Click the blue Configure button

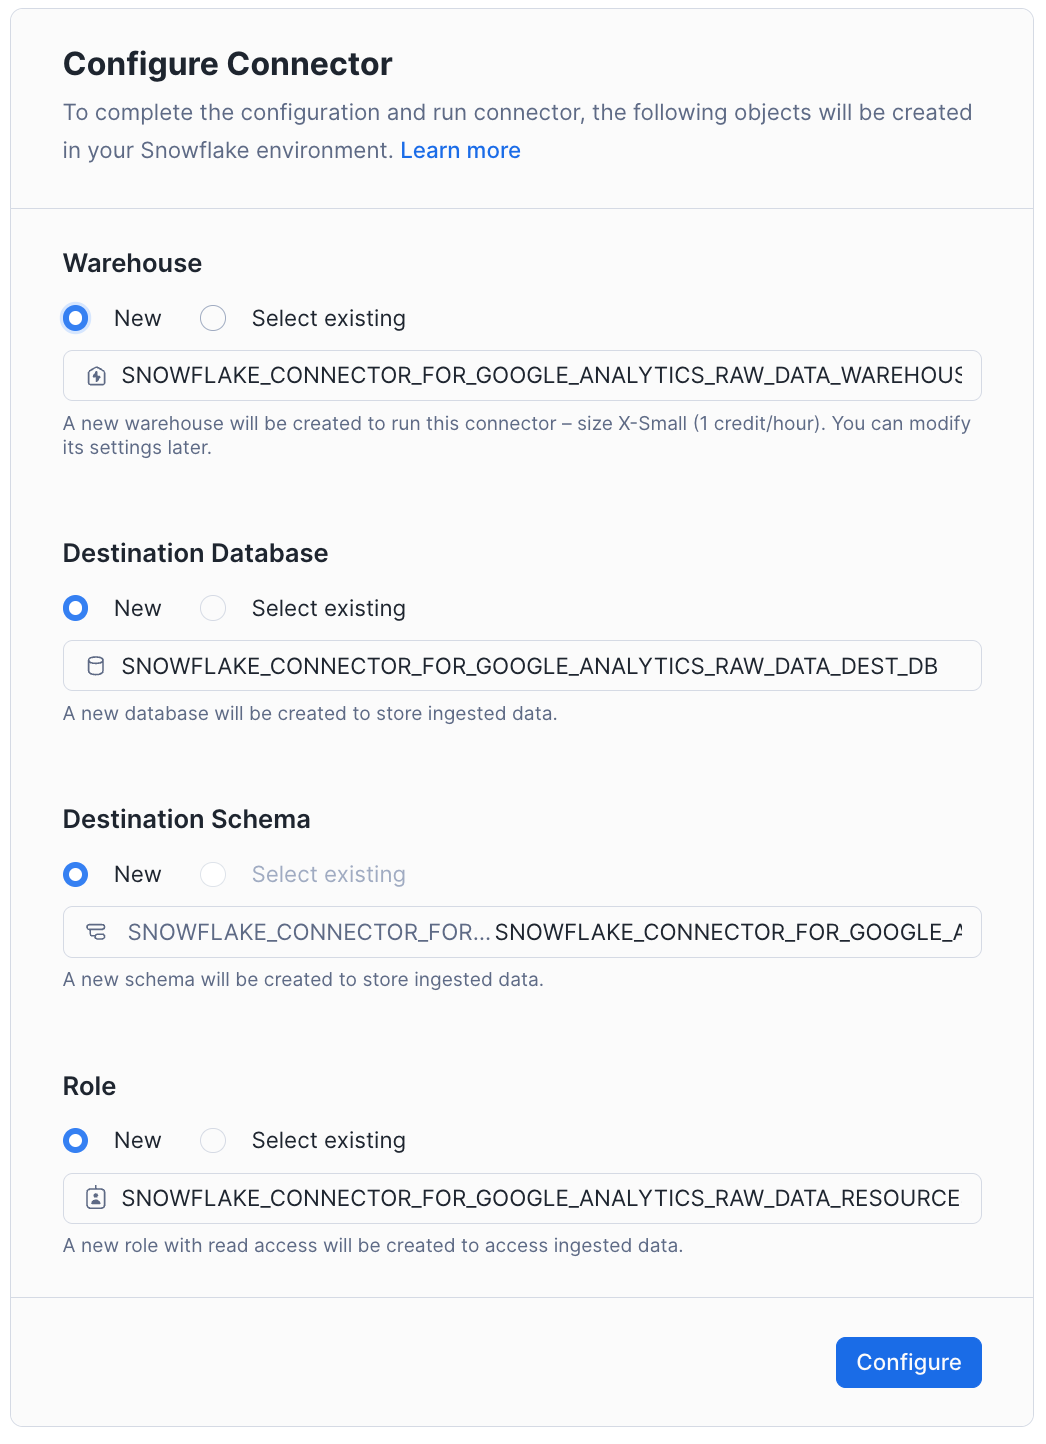pos(909,1362)
